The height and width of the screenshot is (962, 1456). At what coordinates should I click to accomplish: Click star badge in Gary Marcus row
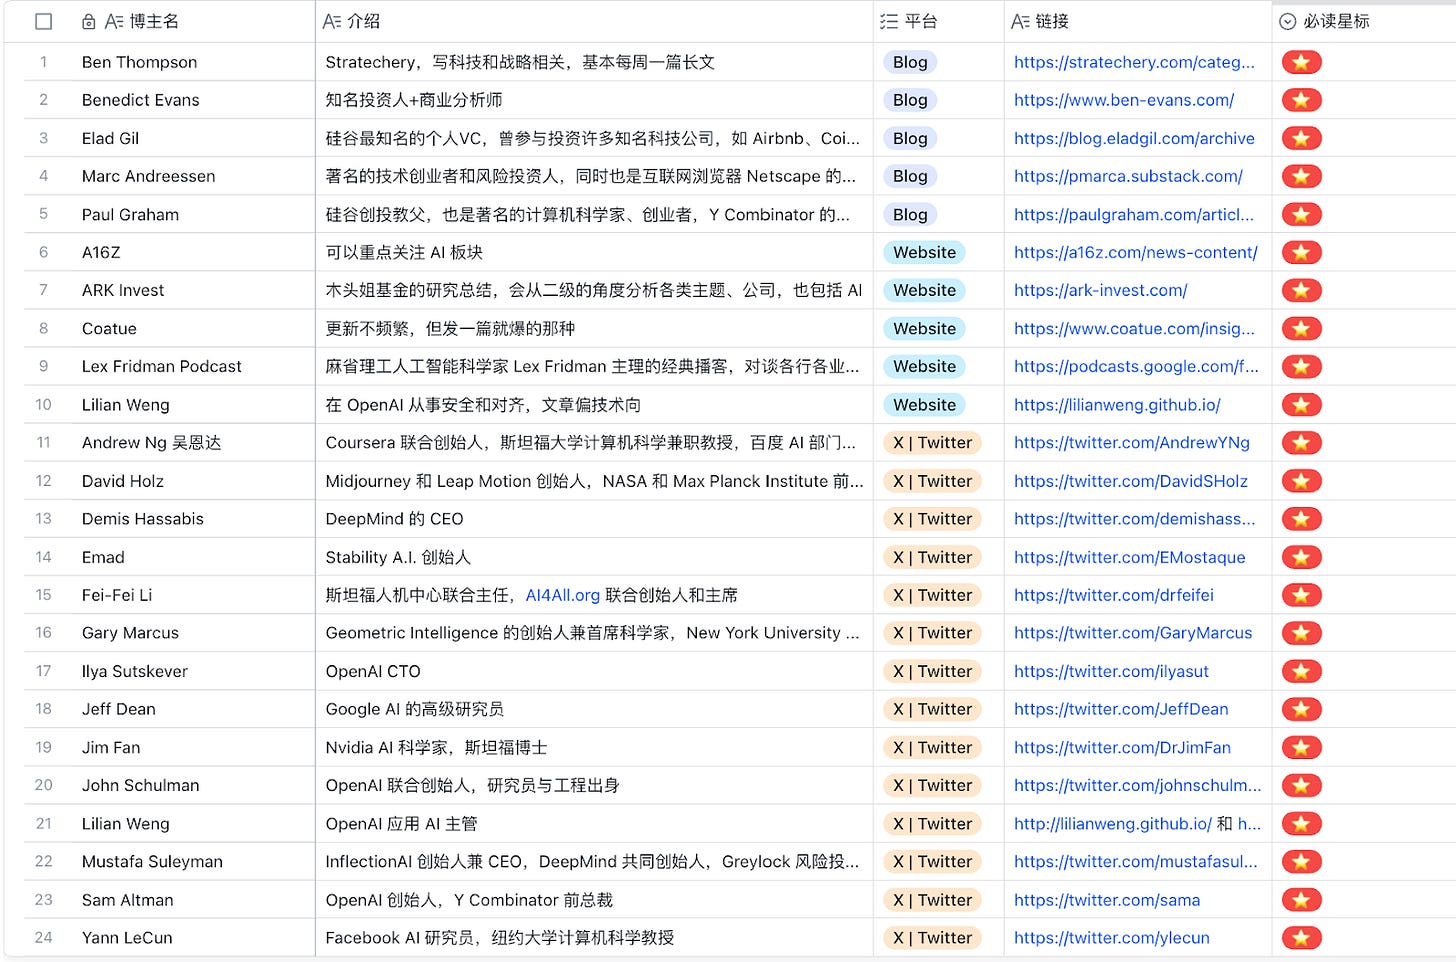(x=1301, y=633)
